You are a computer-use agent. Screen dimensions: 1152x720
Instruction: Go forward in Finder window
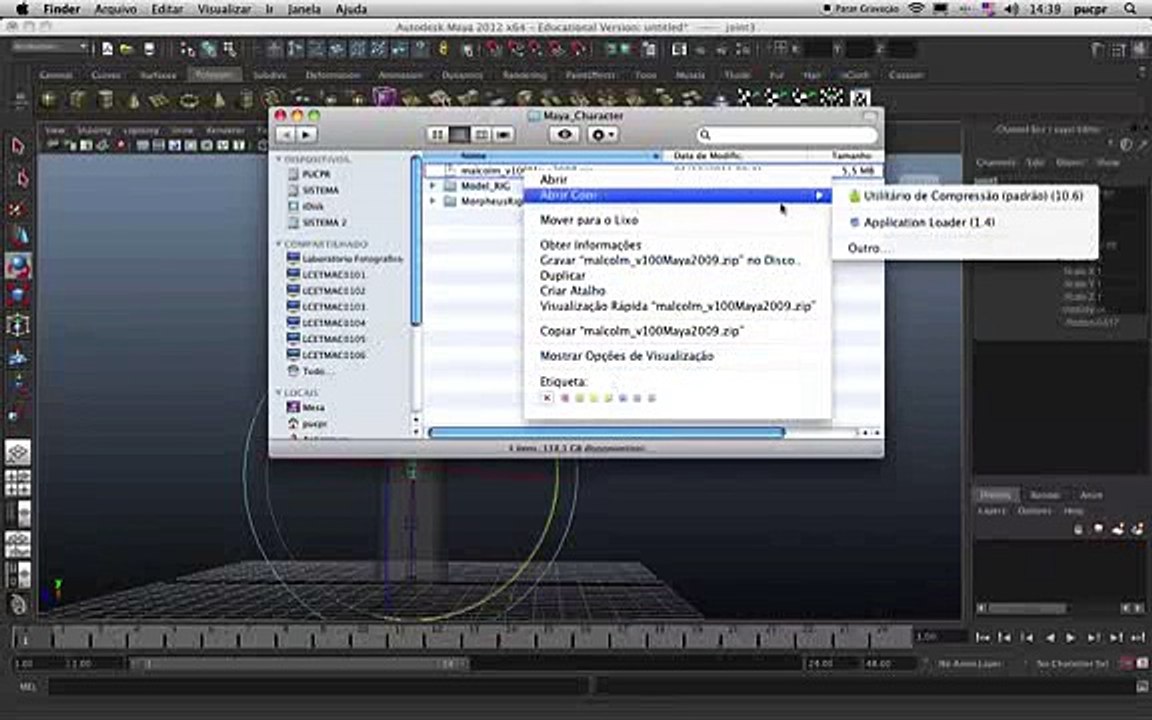306,134
